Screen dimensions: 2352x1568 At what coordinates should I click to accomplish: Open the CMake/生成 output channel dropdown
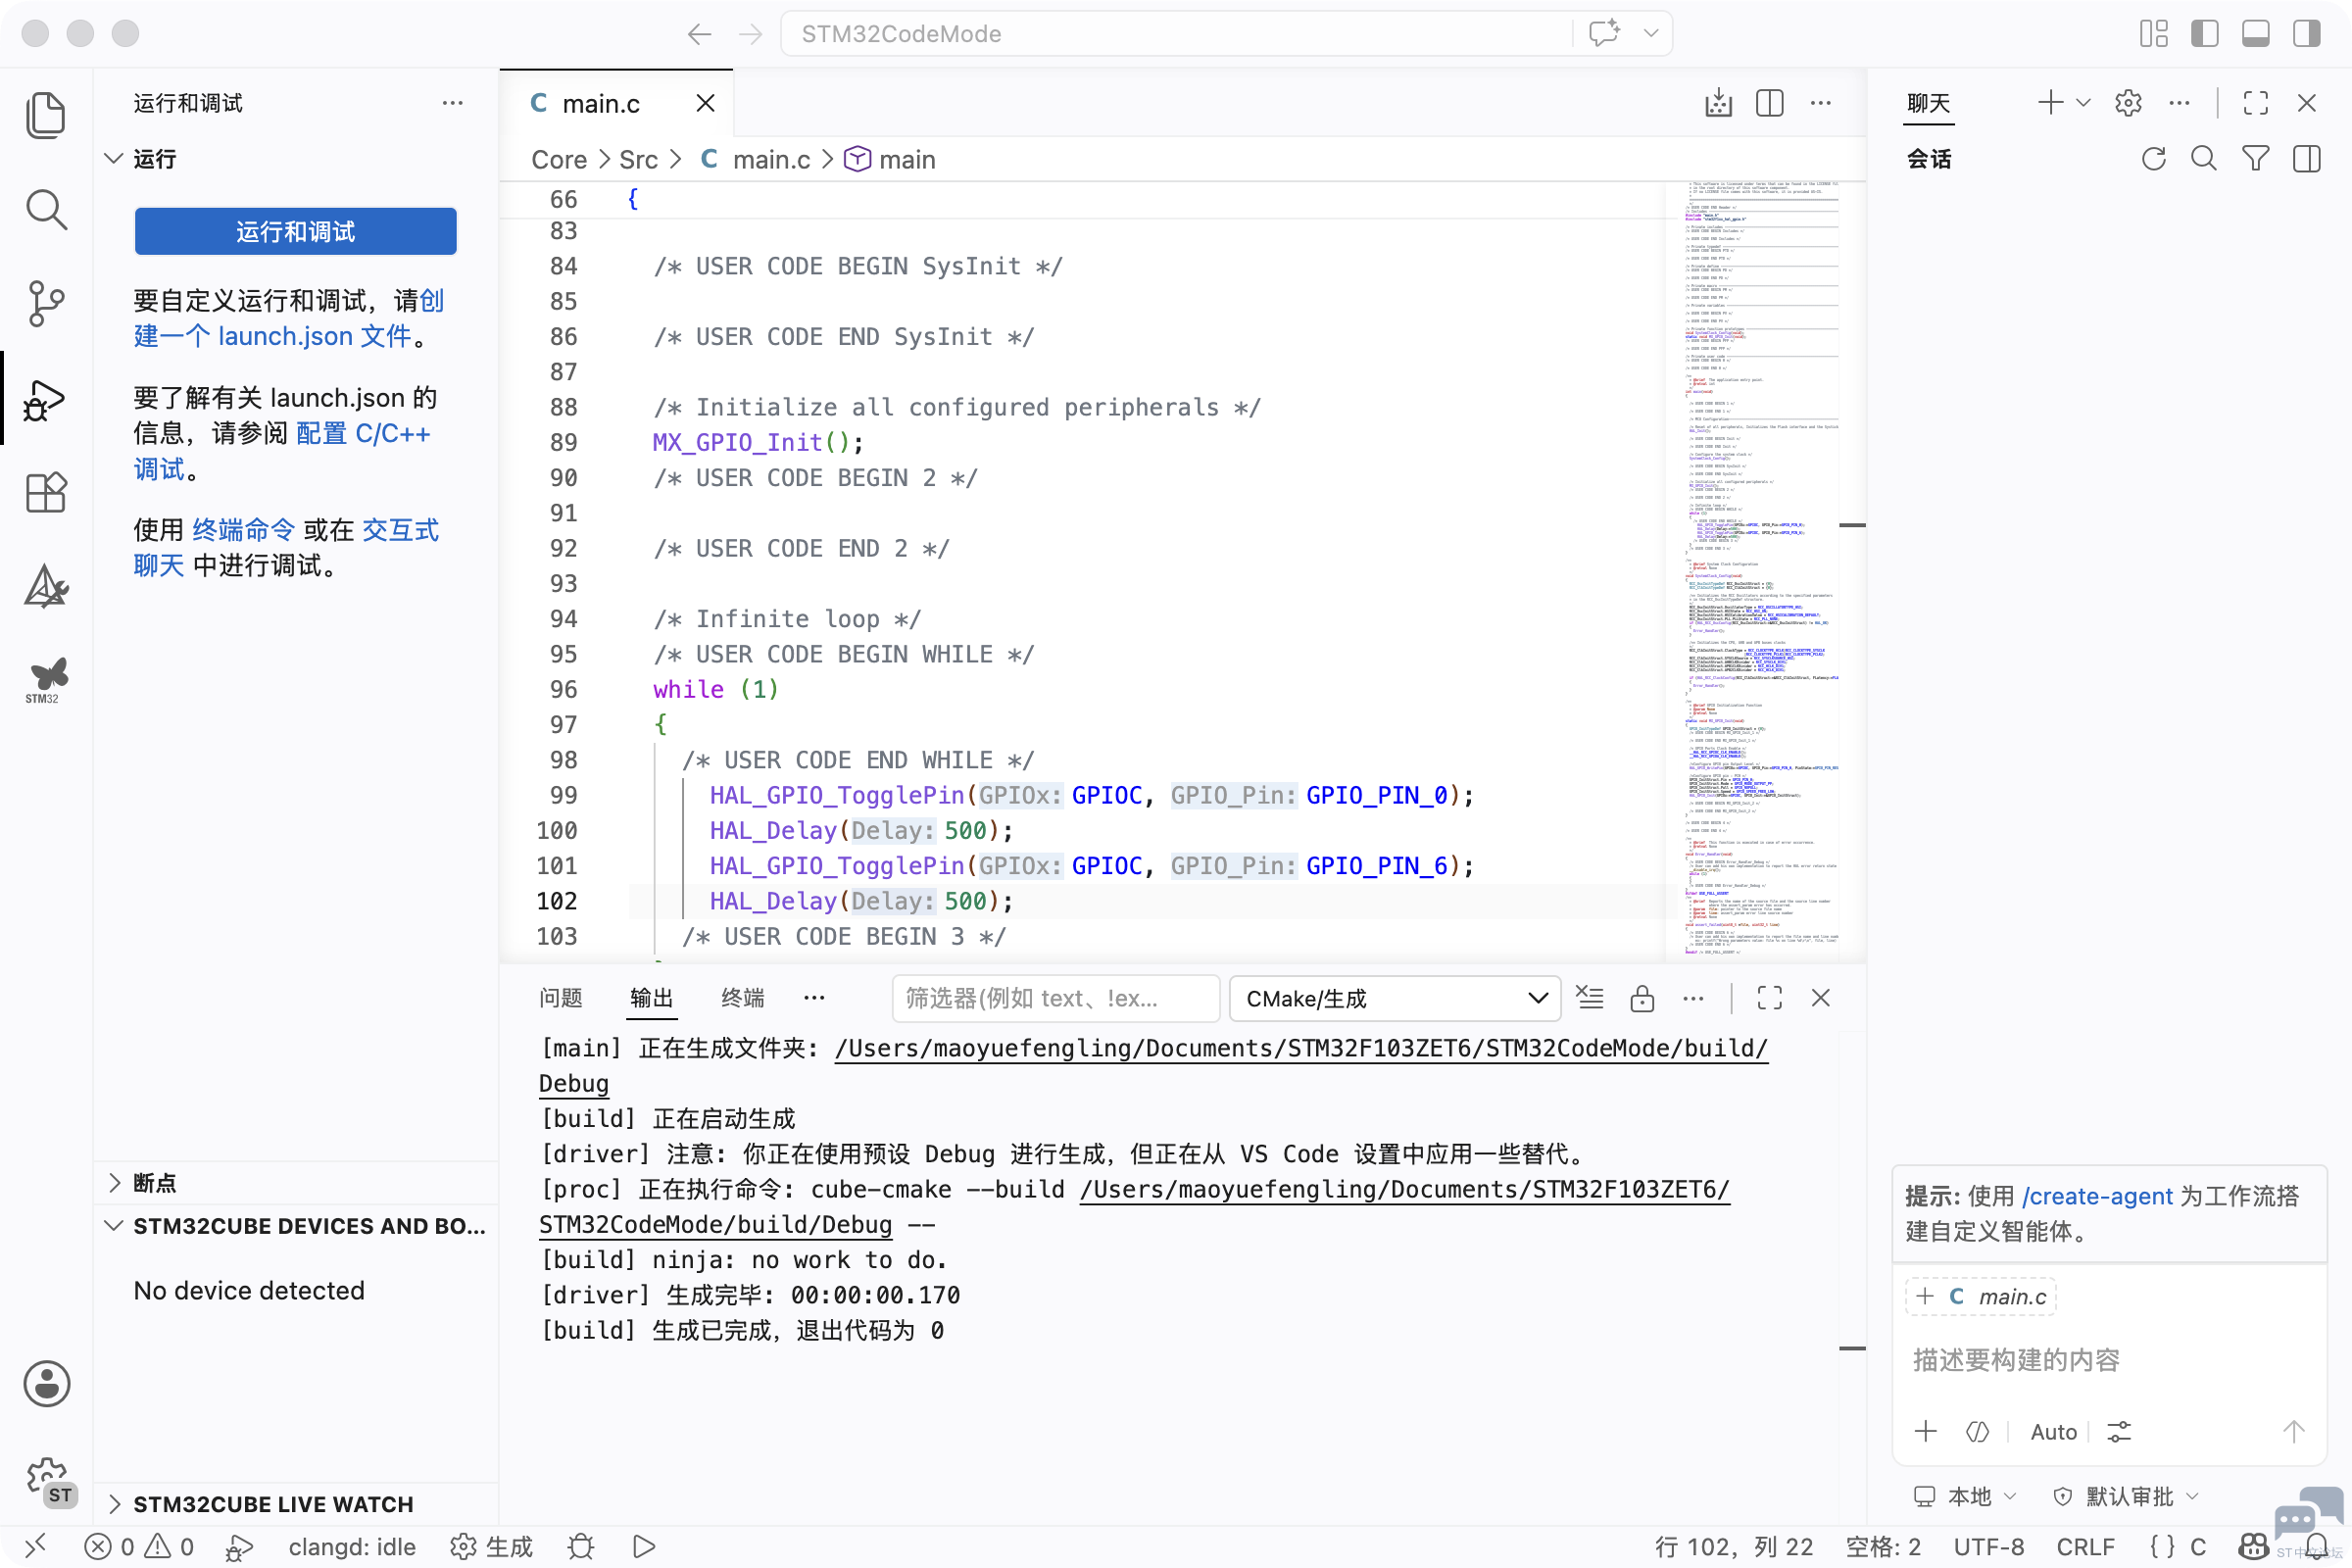1395,998
